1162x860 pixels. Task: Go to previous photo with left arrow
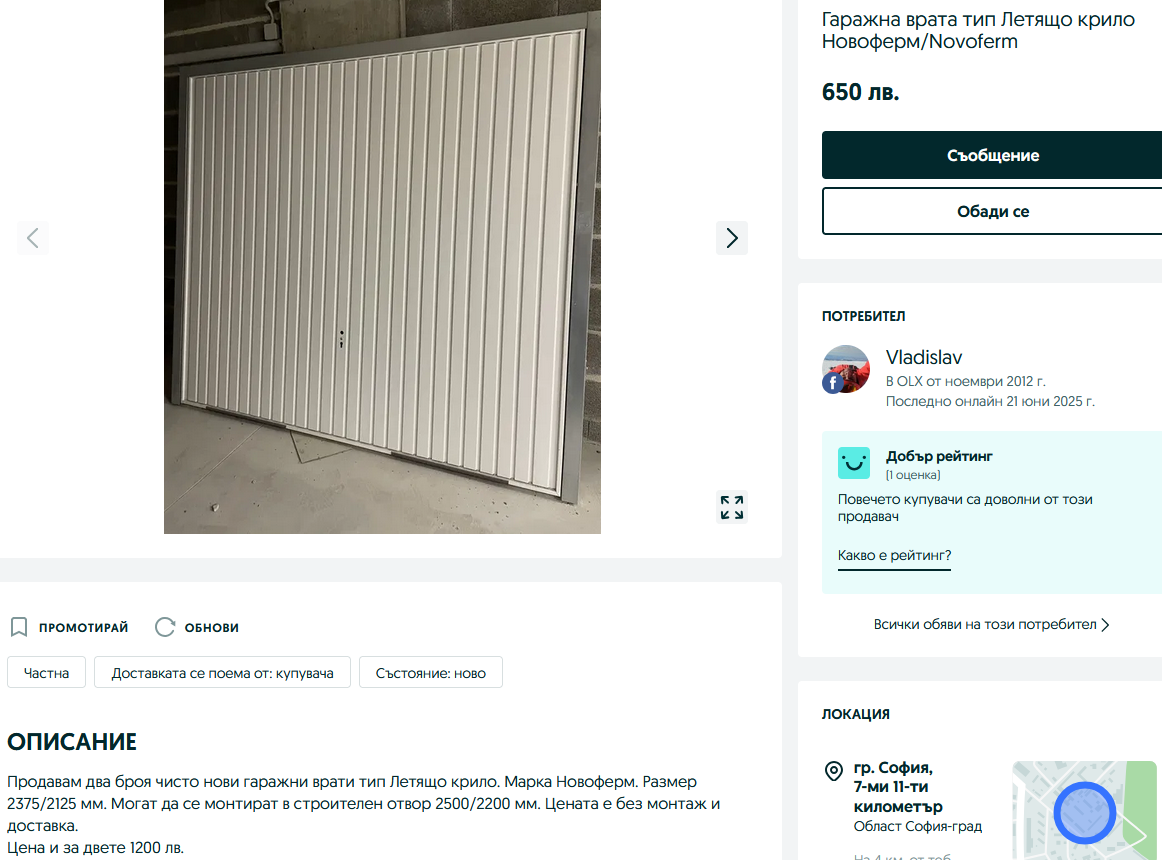33,238
